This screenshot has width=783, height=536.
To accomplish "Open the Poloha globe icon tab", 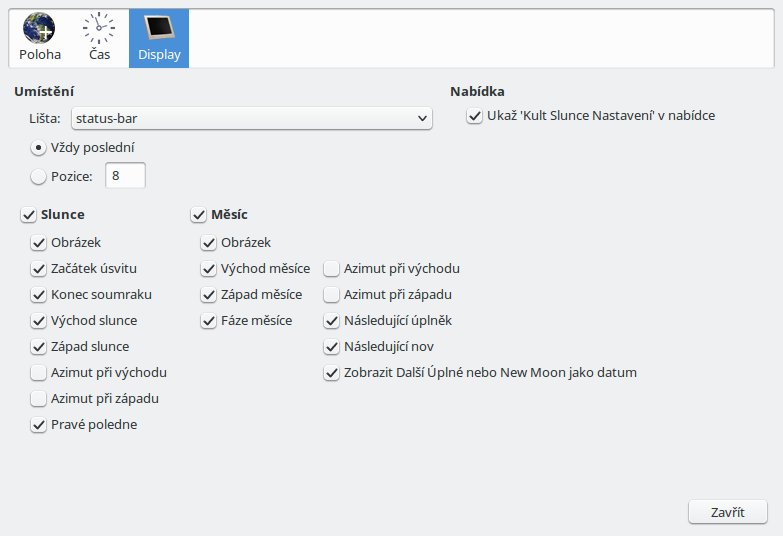I will (39, 38).
